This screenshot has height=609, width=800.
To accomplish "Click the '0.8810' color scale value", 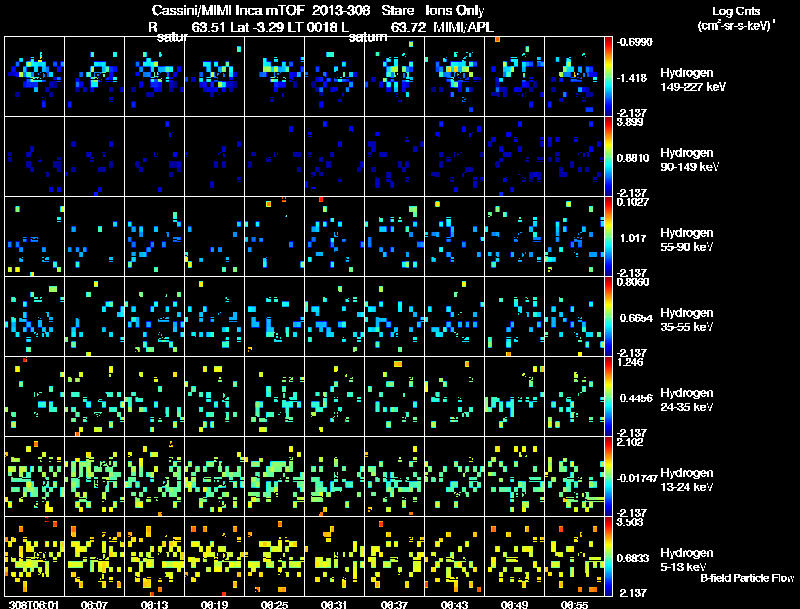I will (633, 158).
